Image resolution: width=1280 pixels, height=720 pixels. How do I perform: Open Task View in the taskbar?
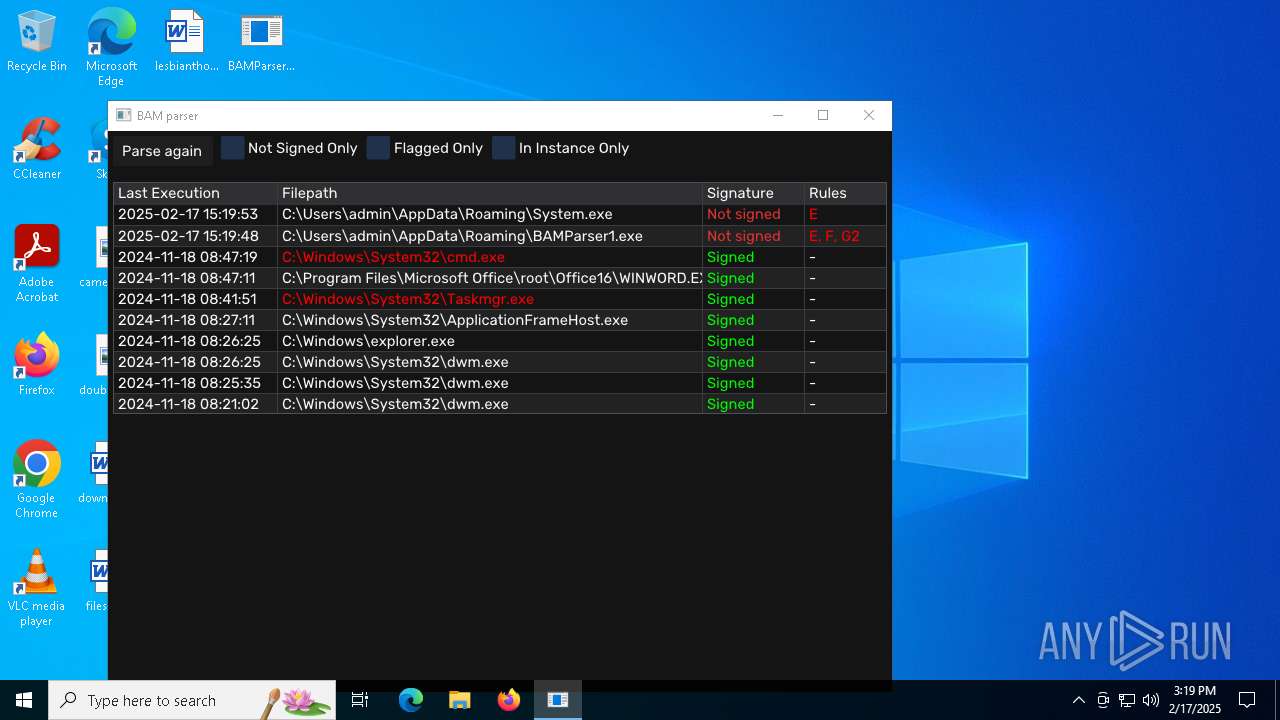pyautogui.click(x=360, y=700)
